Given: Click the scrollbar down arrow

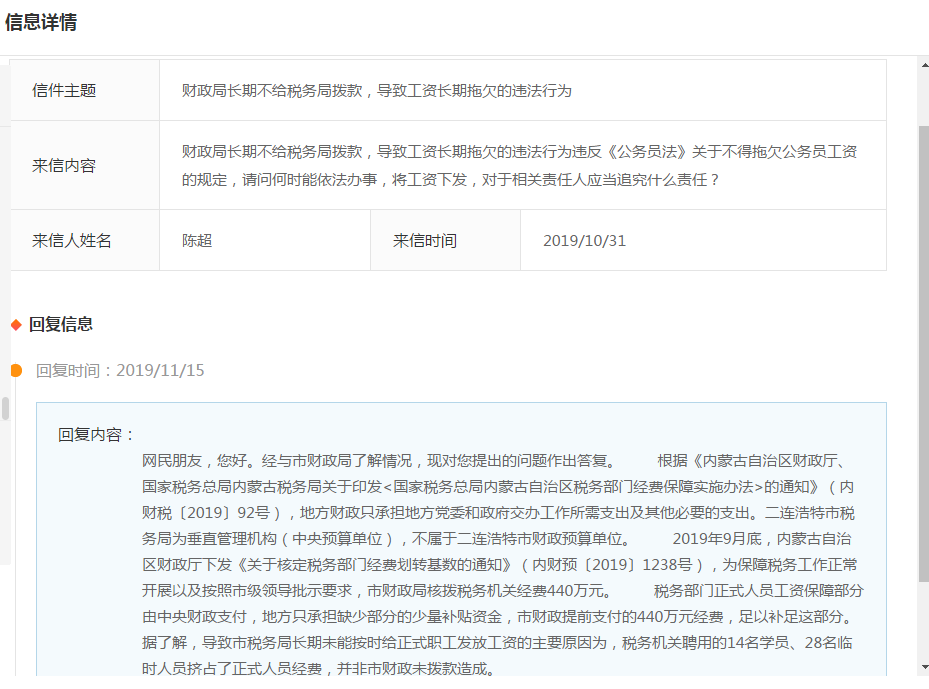Looking at the screenshot, I should [924, 669].
